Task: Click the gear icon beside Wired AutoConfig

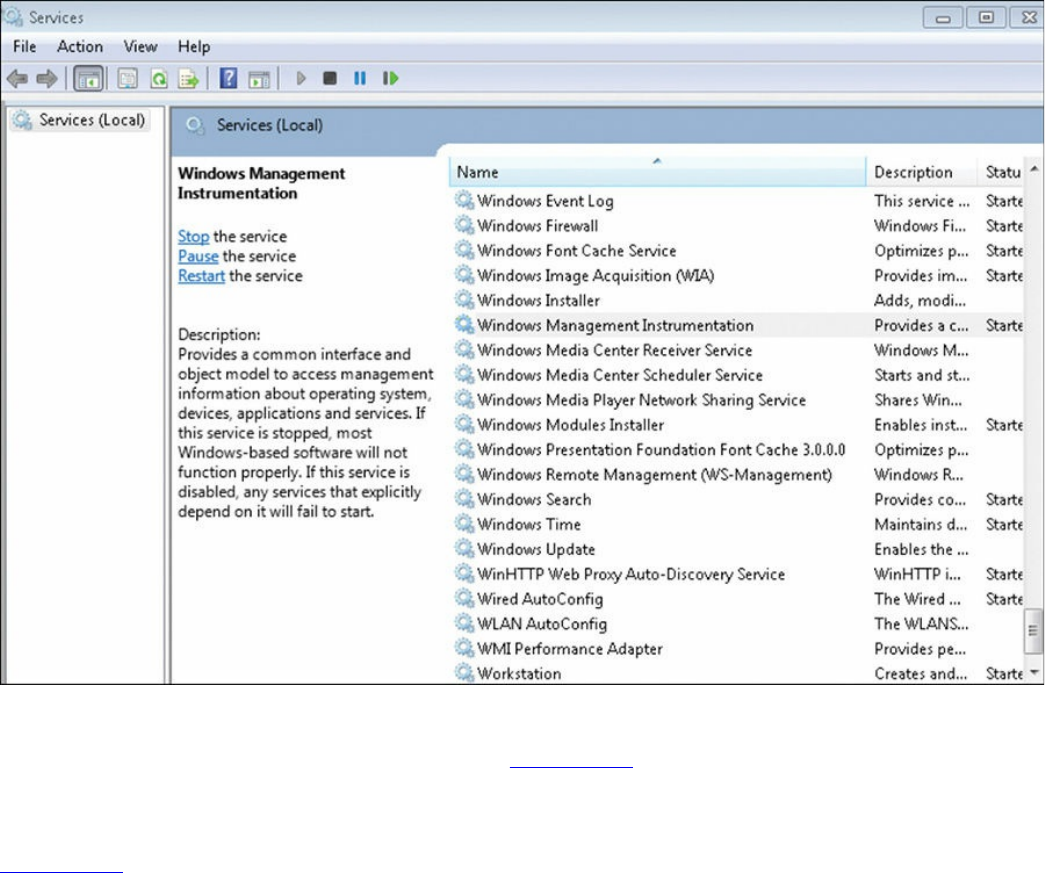Action: (x=464, y=598)
